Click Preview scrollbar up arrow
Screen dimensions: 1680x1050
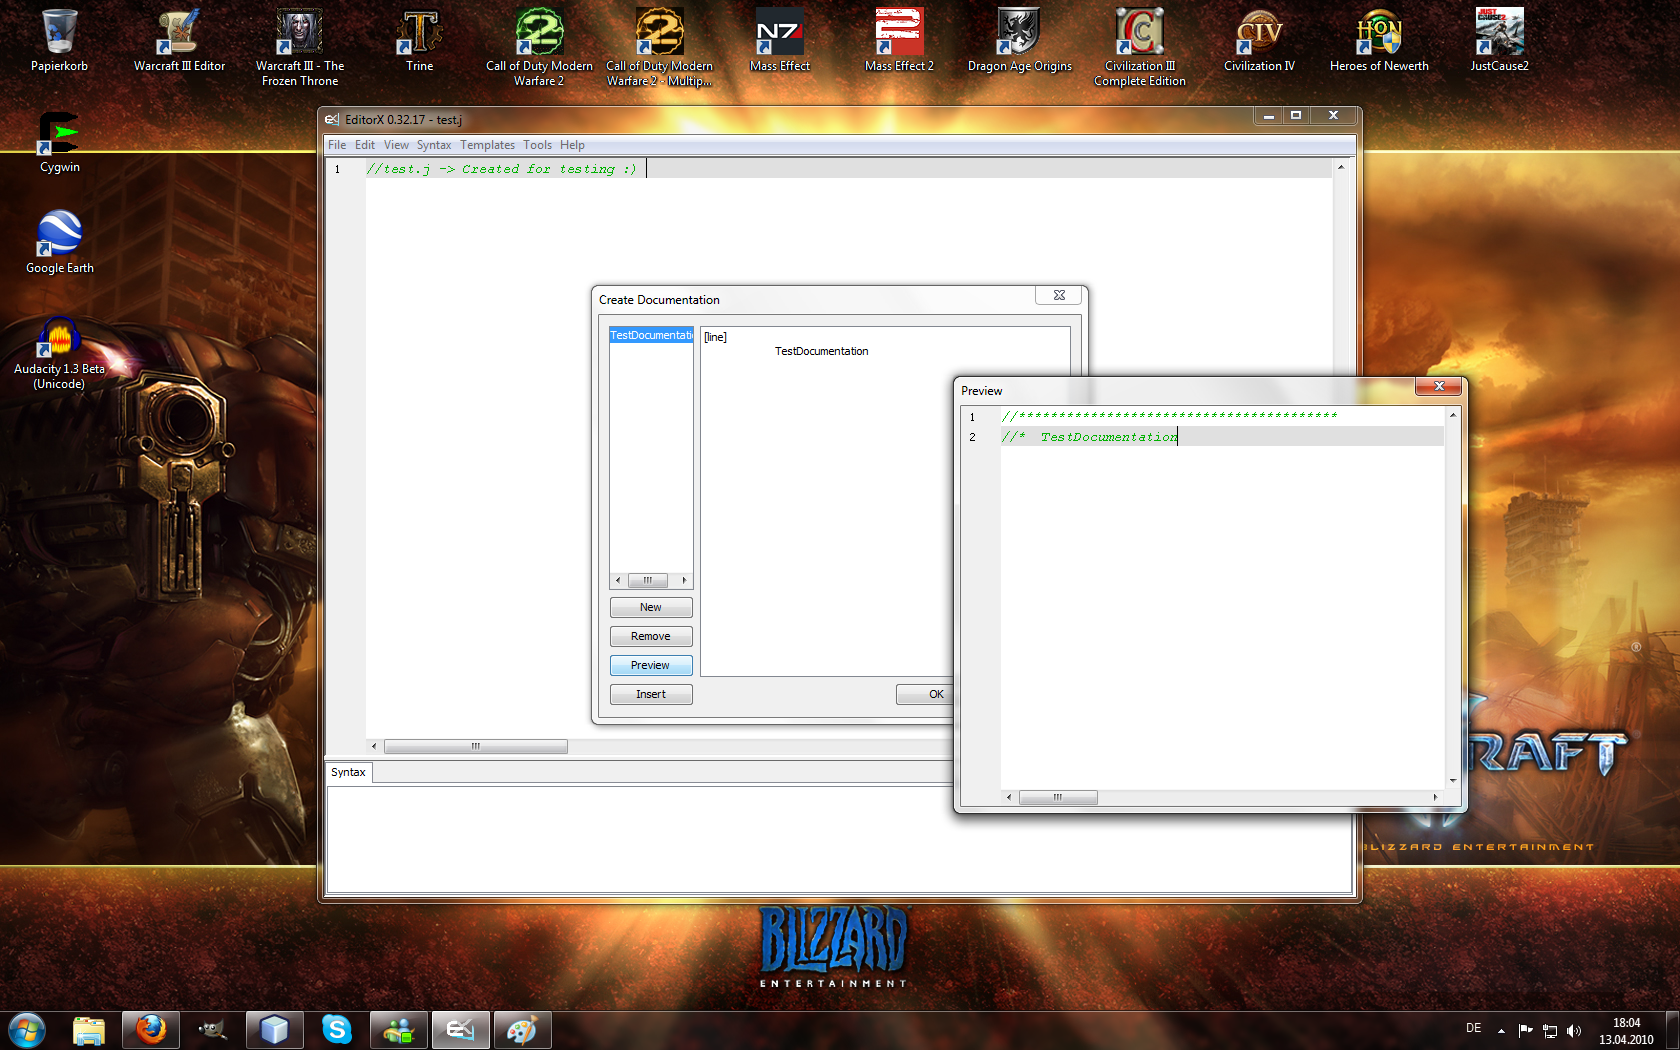[1453, 414]
